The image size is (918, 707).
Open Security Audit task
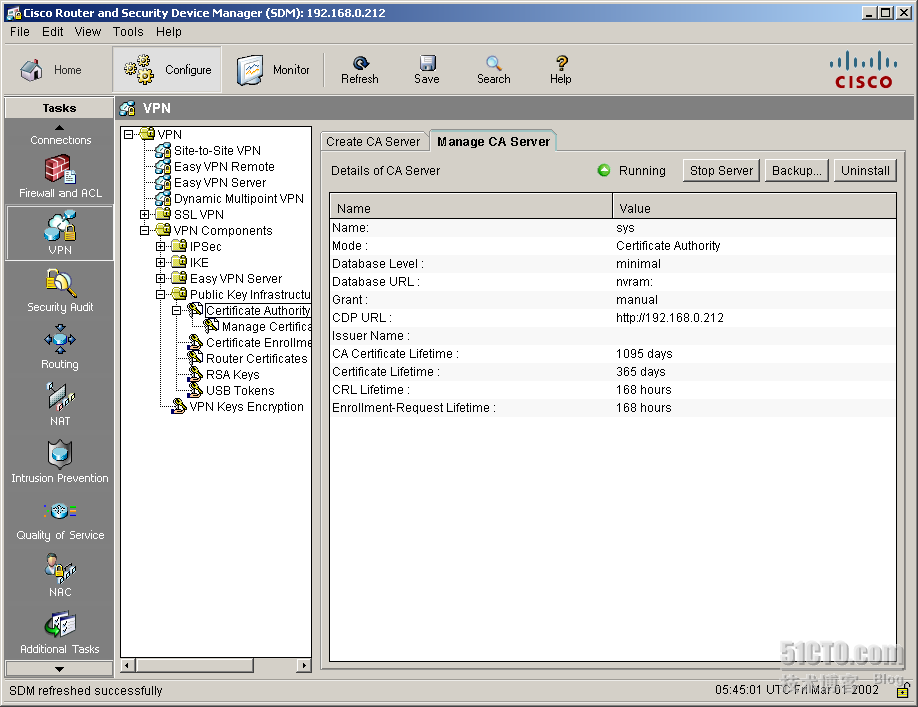coord(60,291)
